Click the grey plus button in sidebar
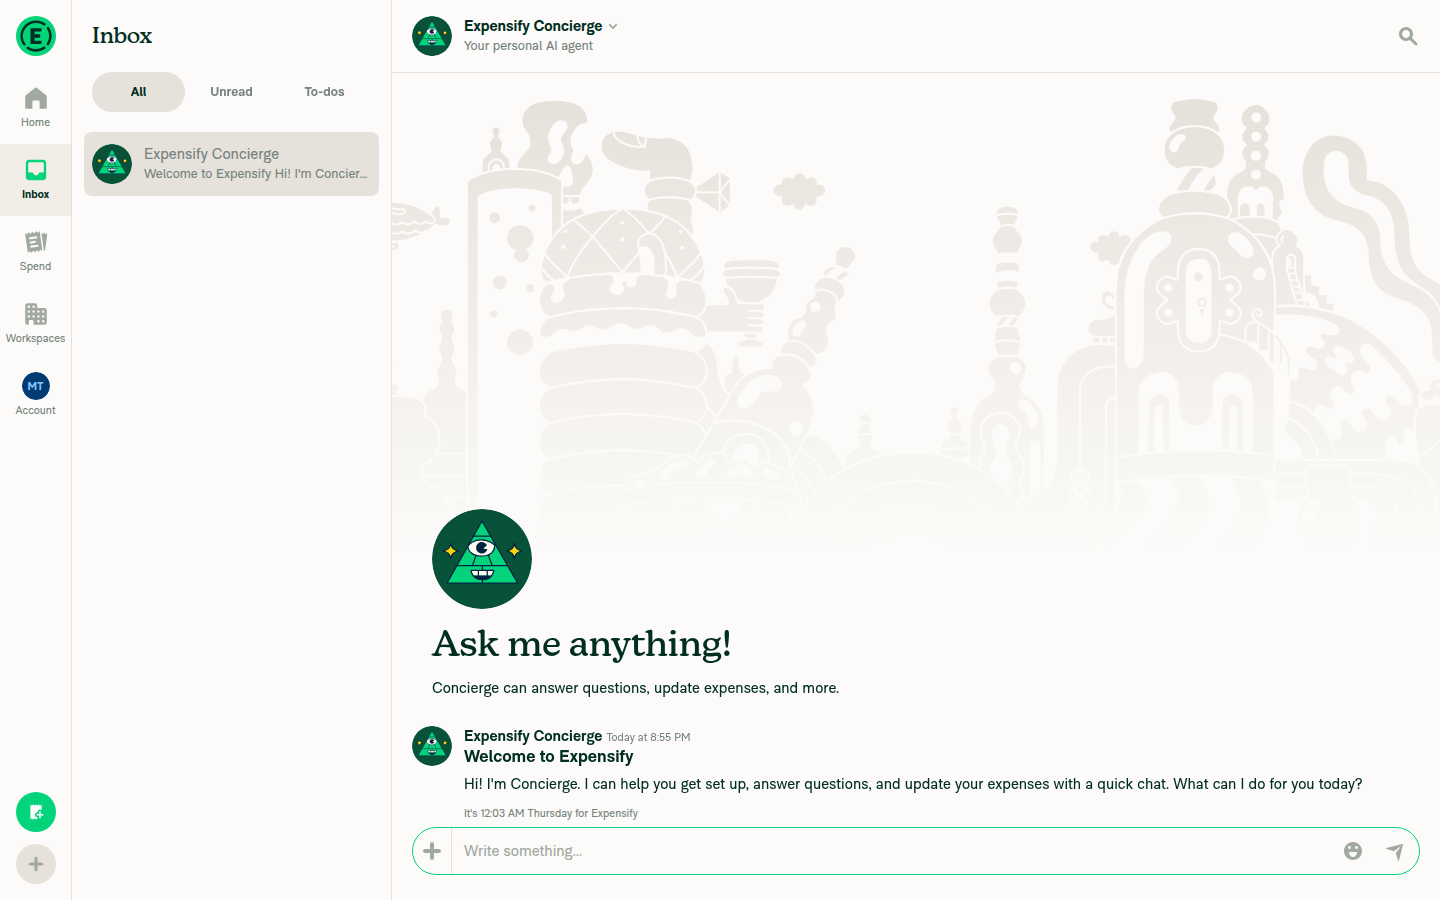 click(x=36, y=864)
